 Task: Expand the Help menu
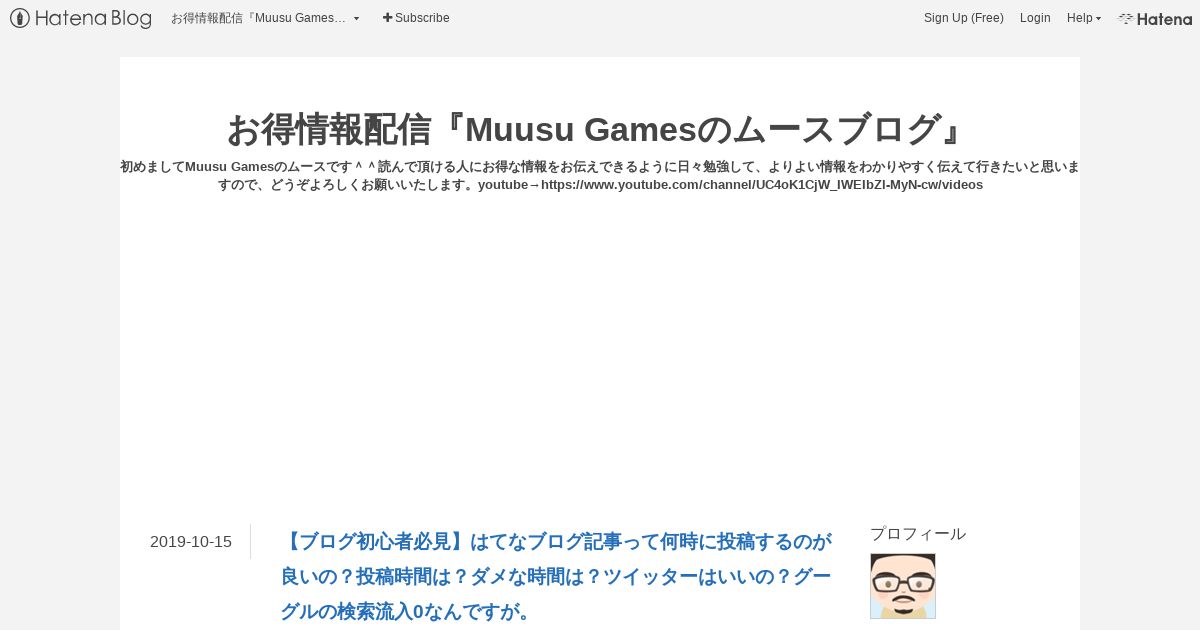click(1084, 18)
